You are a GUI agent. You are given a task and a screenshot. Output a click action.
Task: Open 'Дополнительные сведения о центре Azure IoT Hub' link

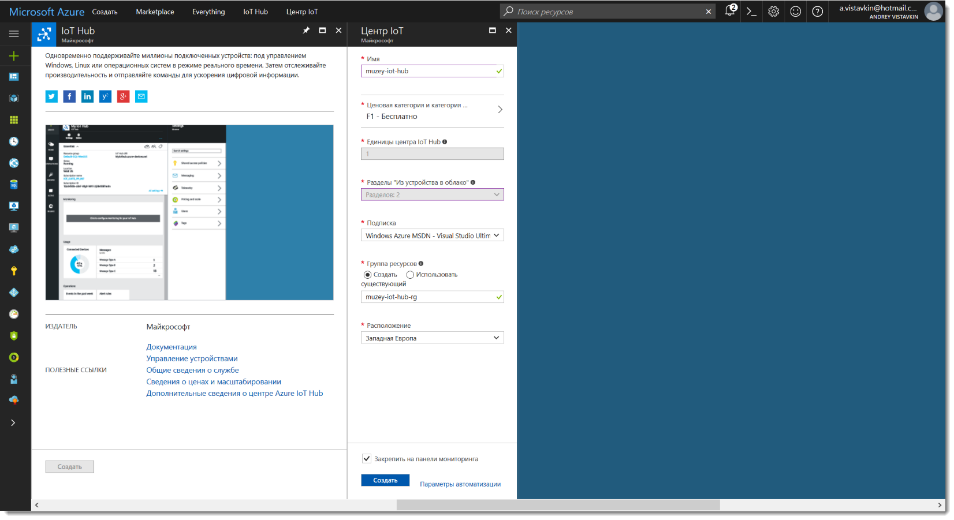(x=234, y=393)
